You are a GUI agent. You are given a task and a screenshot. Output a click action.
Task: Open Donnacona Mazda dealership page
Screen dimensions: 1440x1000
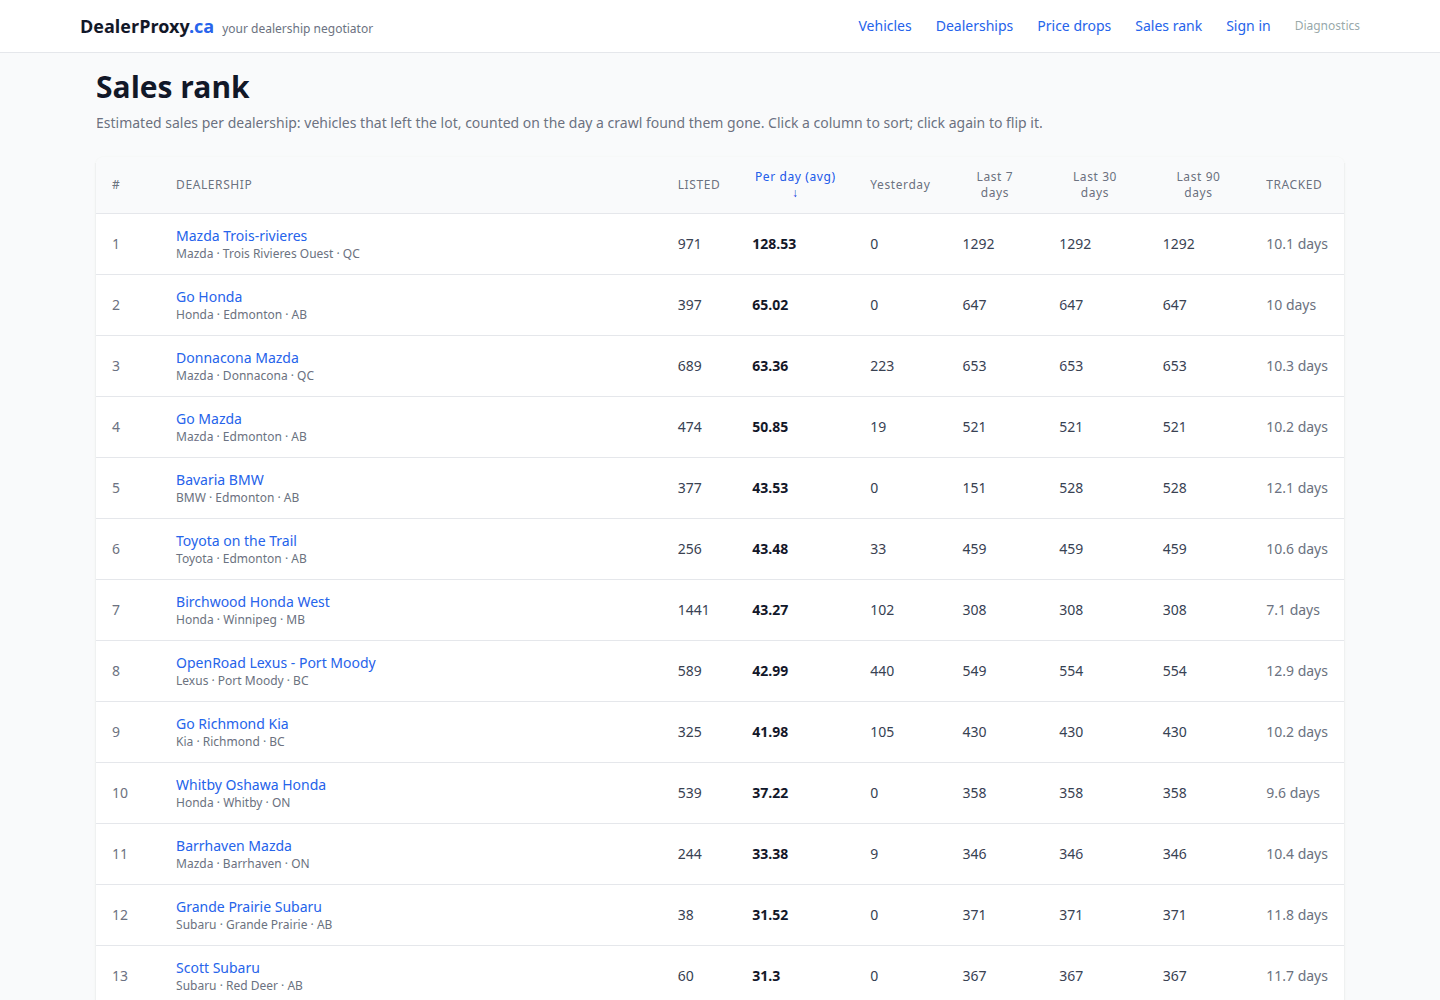point(237,358)
